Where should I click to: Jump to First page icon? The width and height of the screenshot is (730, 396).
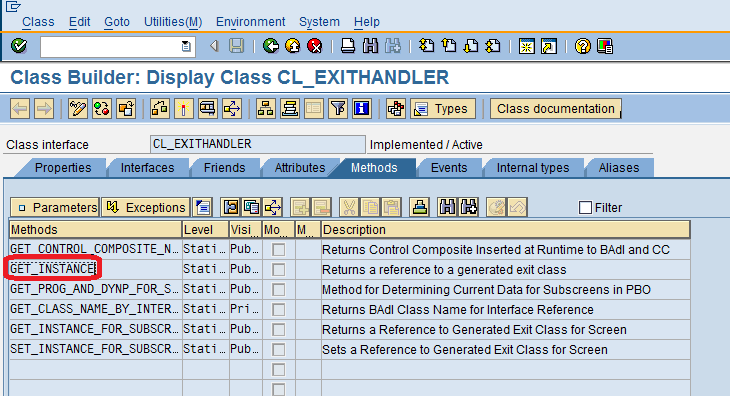tap(426, 46)
